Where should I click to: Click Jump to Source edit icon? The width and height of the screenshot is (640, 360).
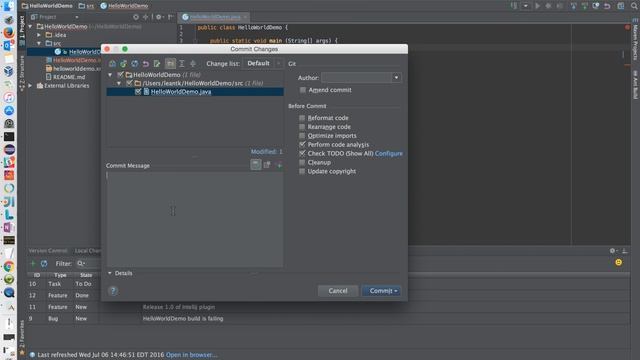pos(157,64)
